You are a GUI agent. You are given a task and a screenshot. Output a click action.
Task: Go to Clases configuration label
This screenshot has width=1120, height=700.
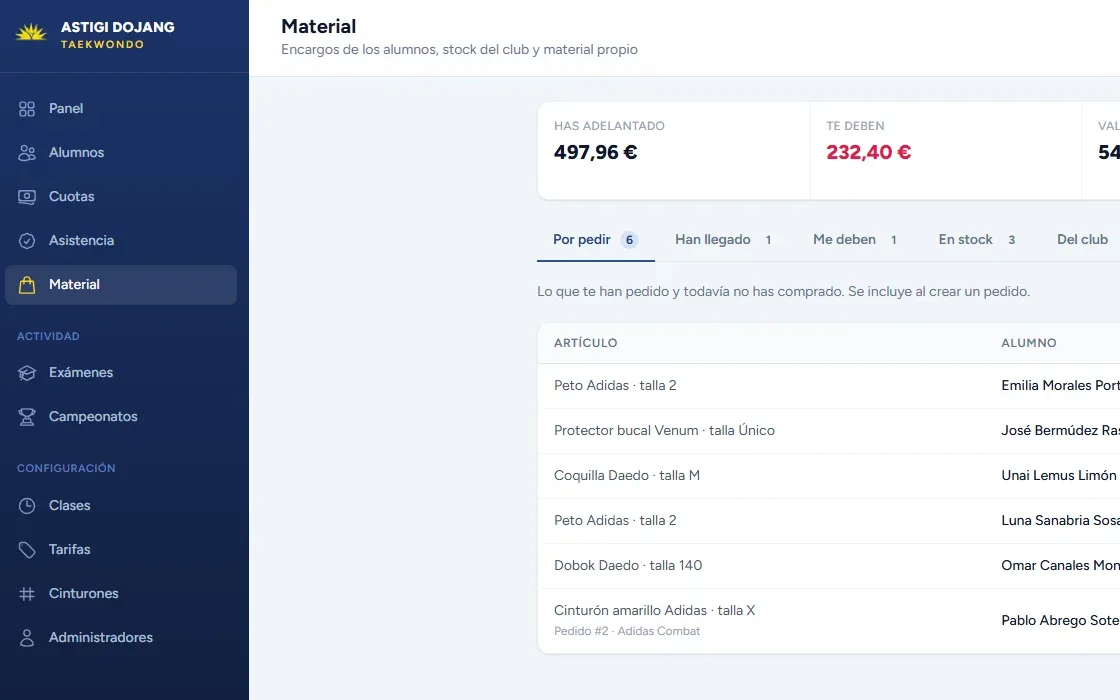(x=69, y=506)
